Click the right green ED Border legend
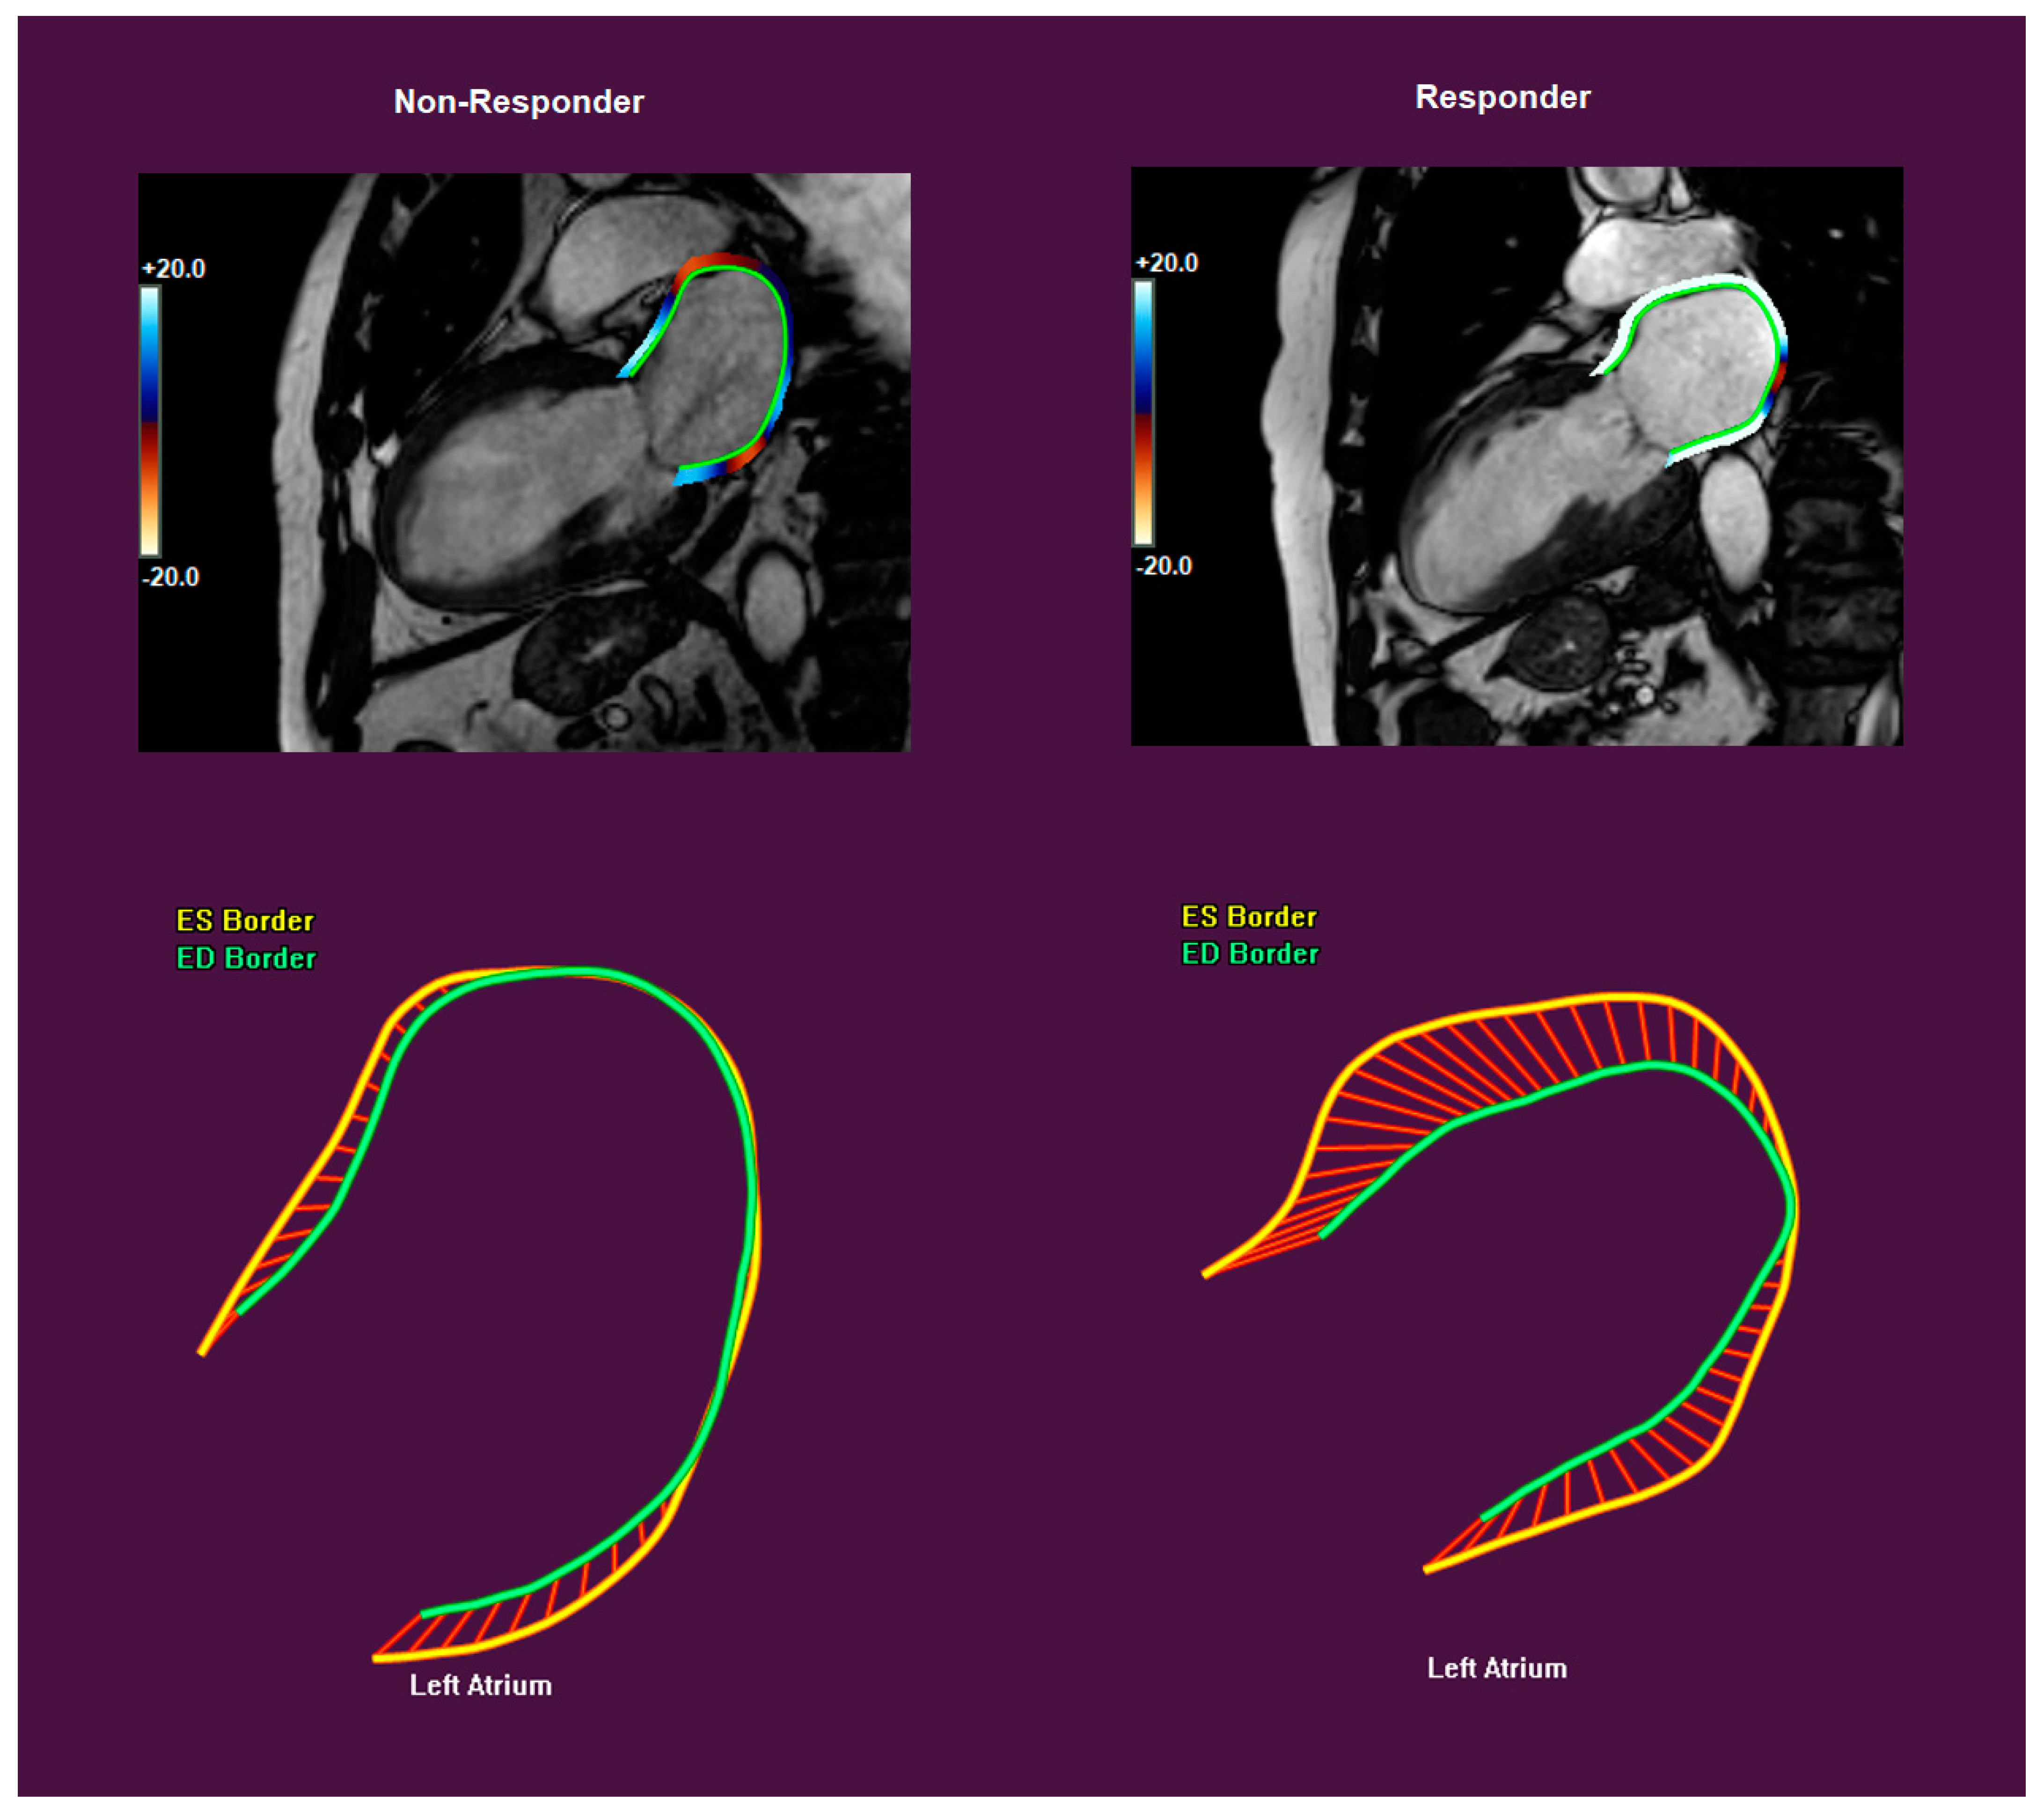Screen dimensions: 2044x1814 [1250, 953]
